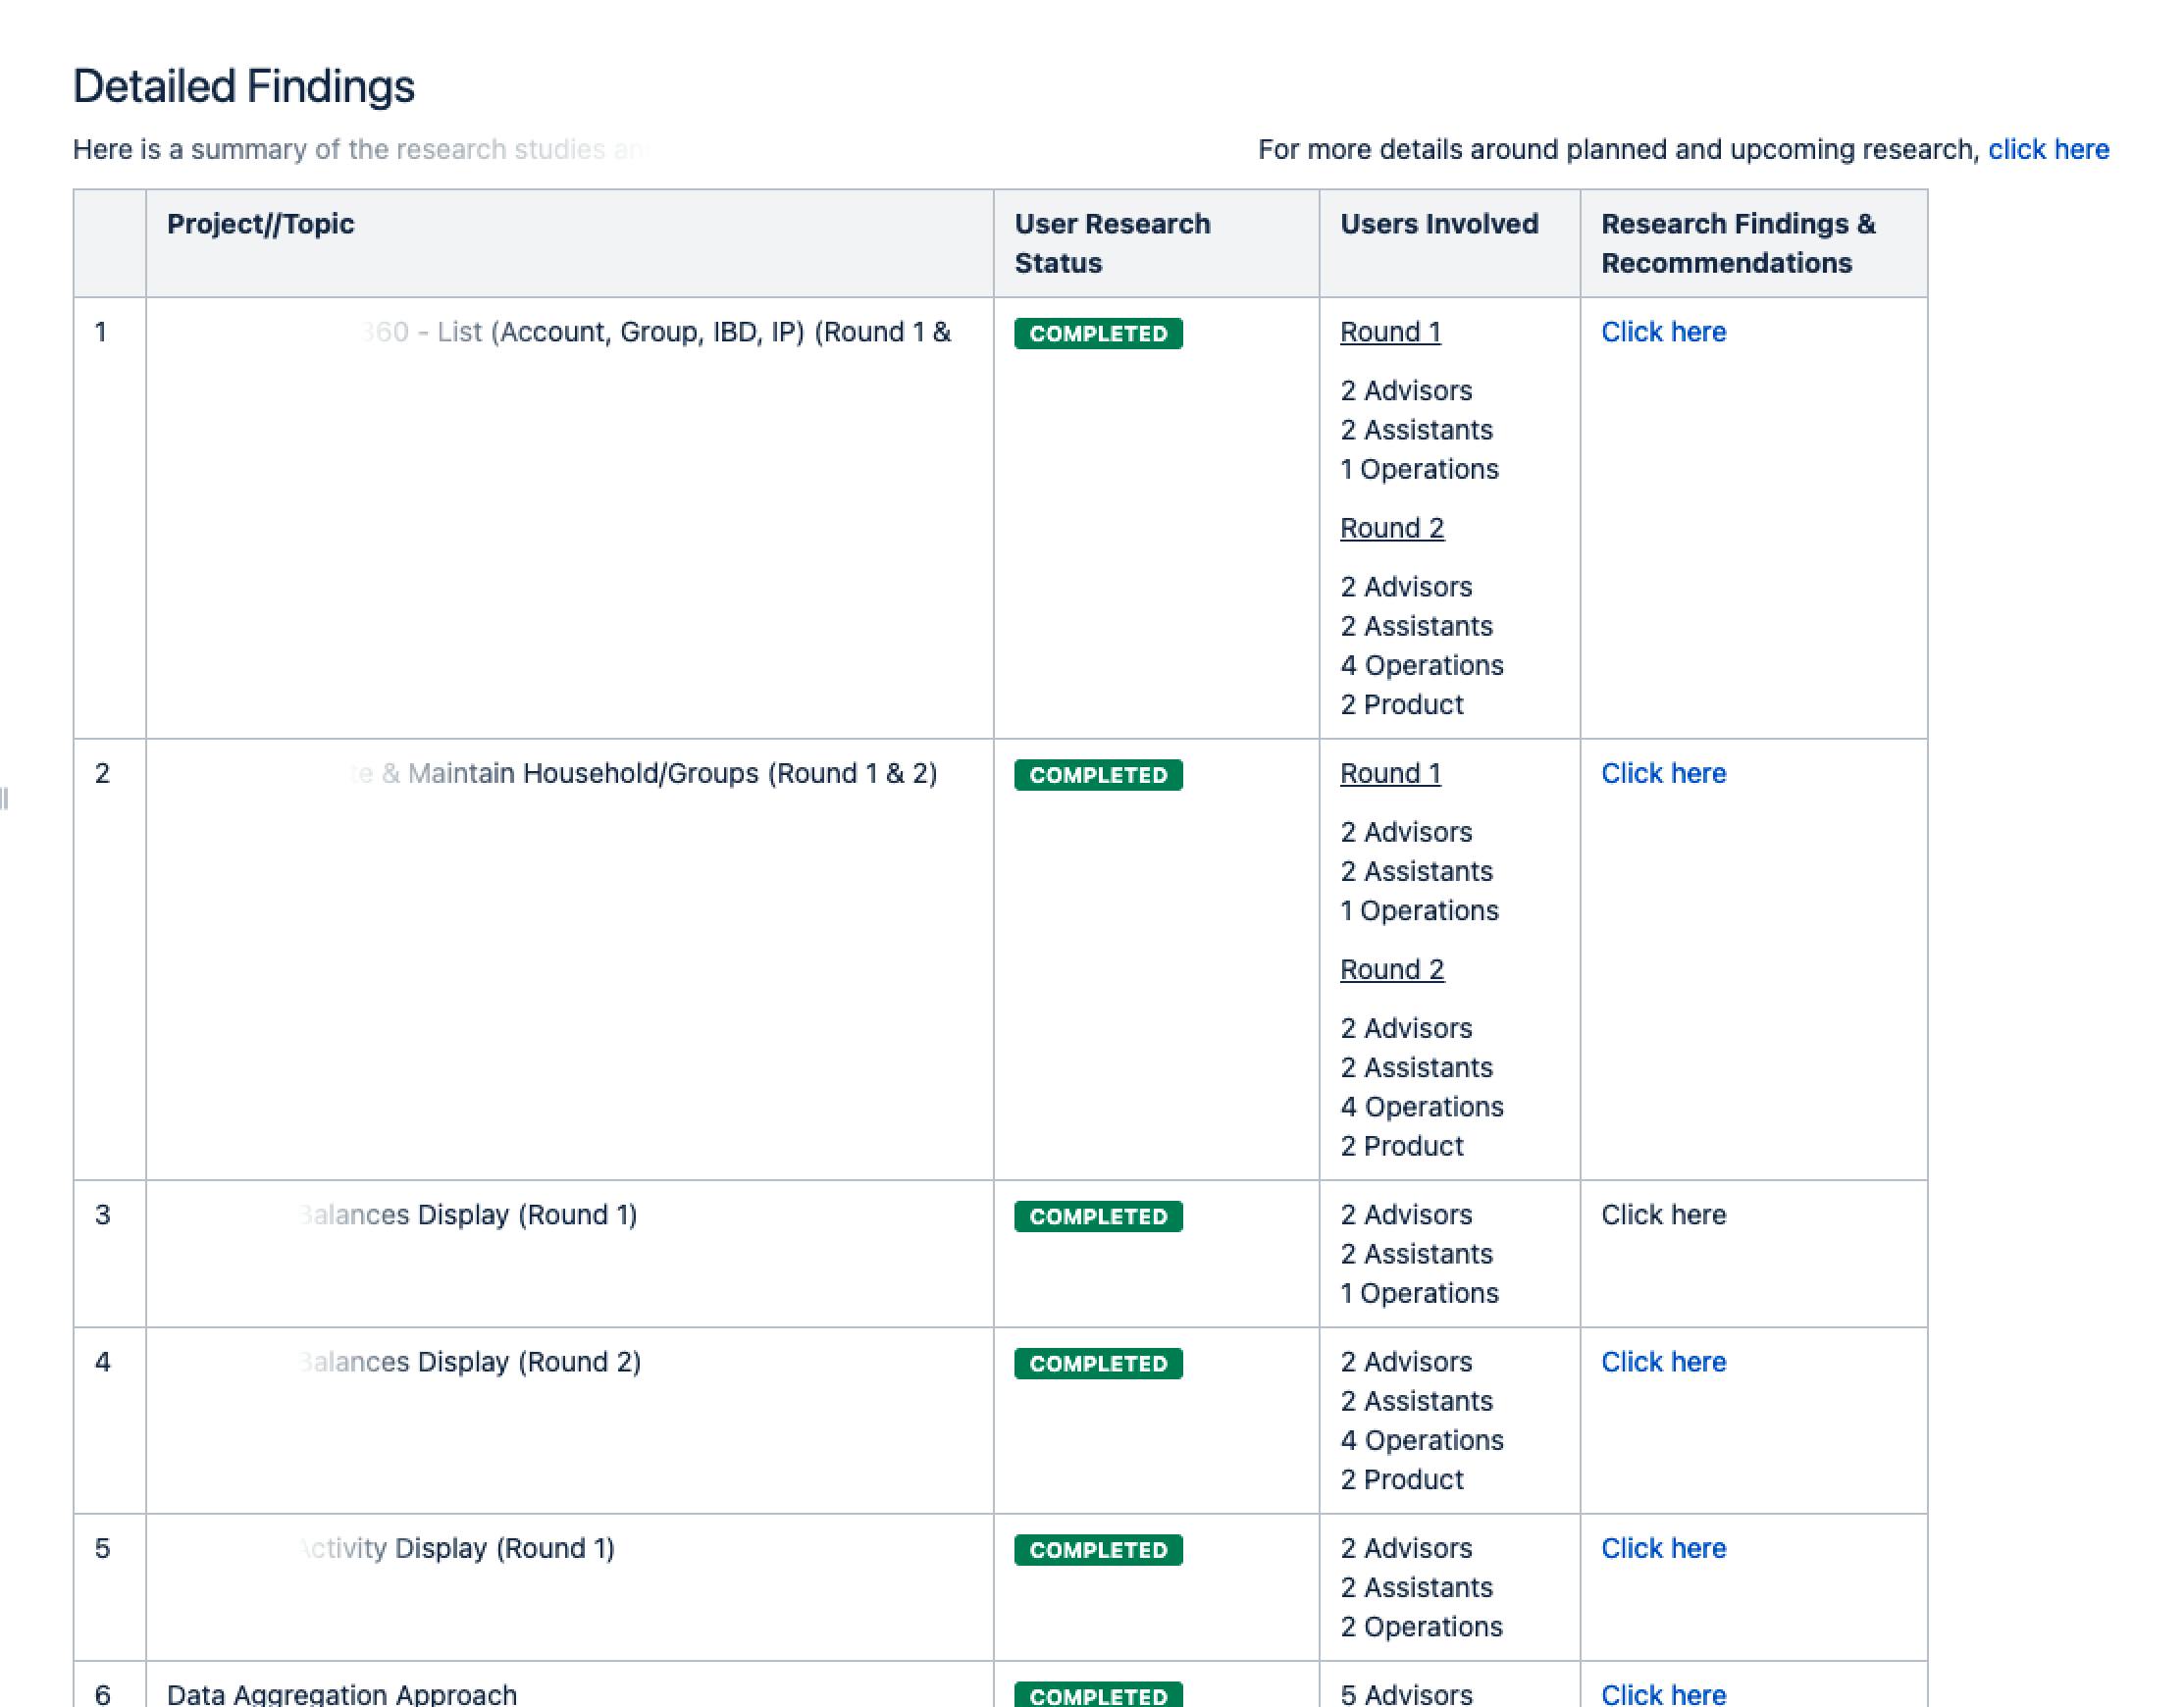Open 'Click here' for Activity Display Round 1
The height and width of the screenshot is (1707, 2184).
[x=1663, y=1548]
